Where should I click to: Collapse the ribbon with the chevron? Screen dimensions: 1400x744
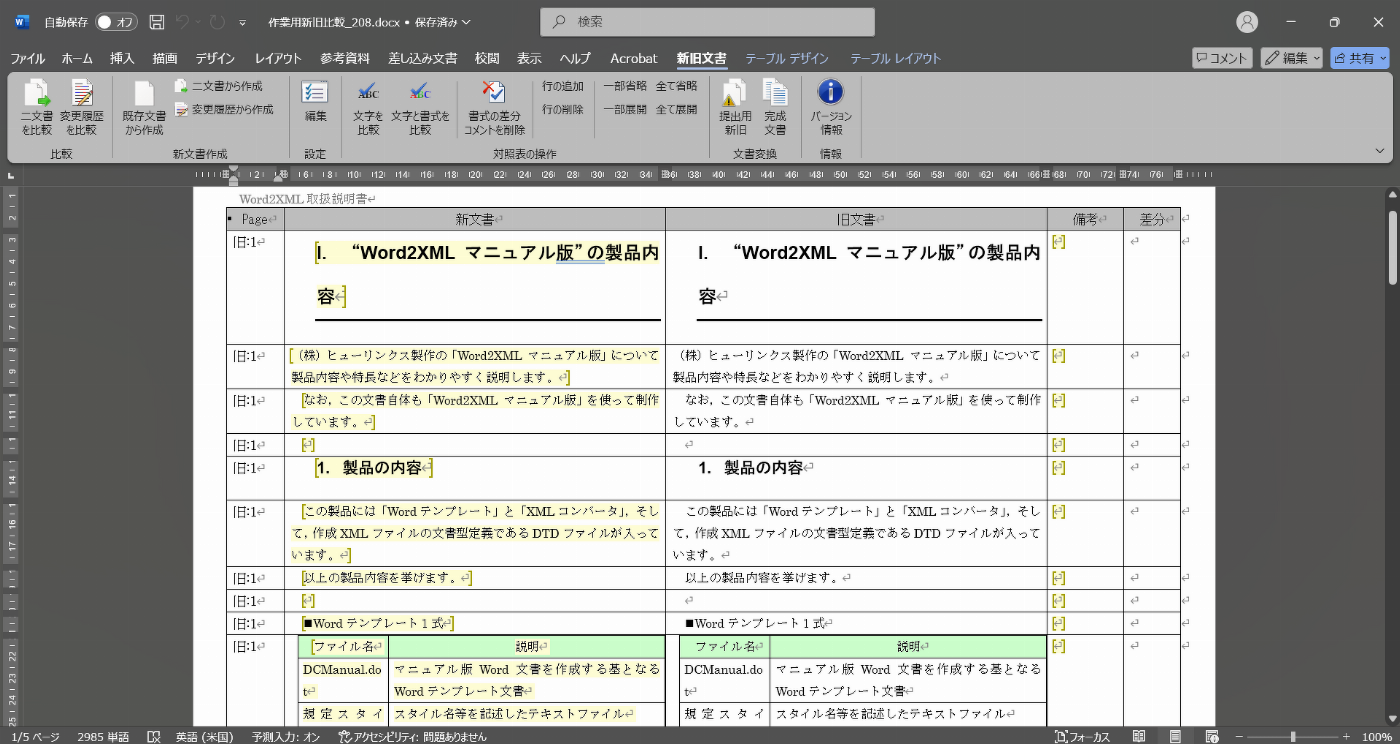click(1380, 151)
